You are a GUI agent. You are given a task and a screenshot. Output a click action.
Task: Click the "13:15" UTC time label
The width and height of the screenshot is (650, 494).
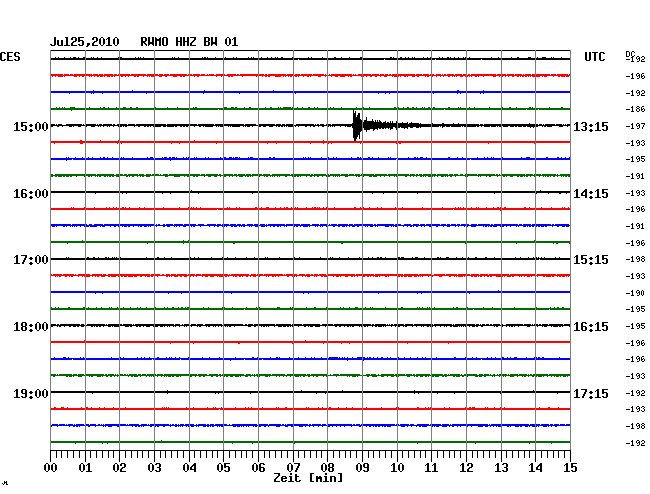[x=591, y=126]
